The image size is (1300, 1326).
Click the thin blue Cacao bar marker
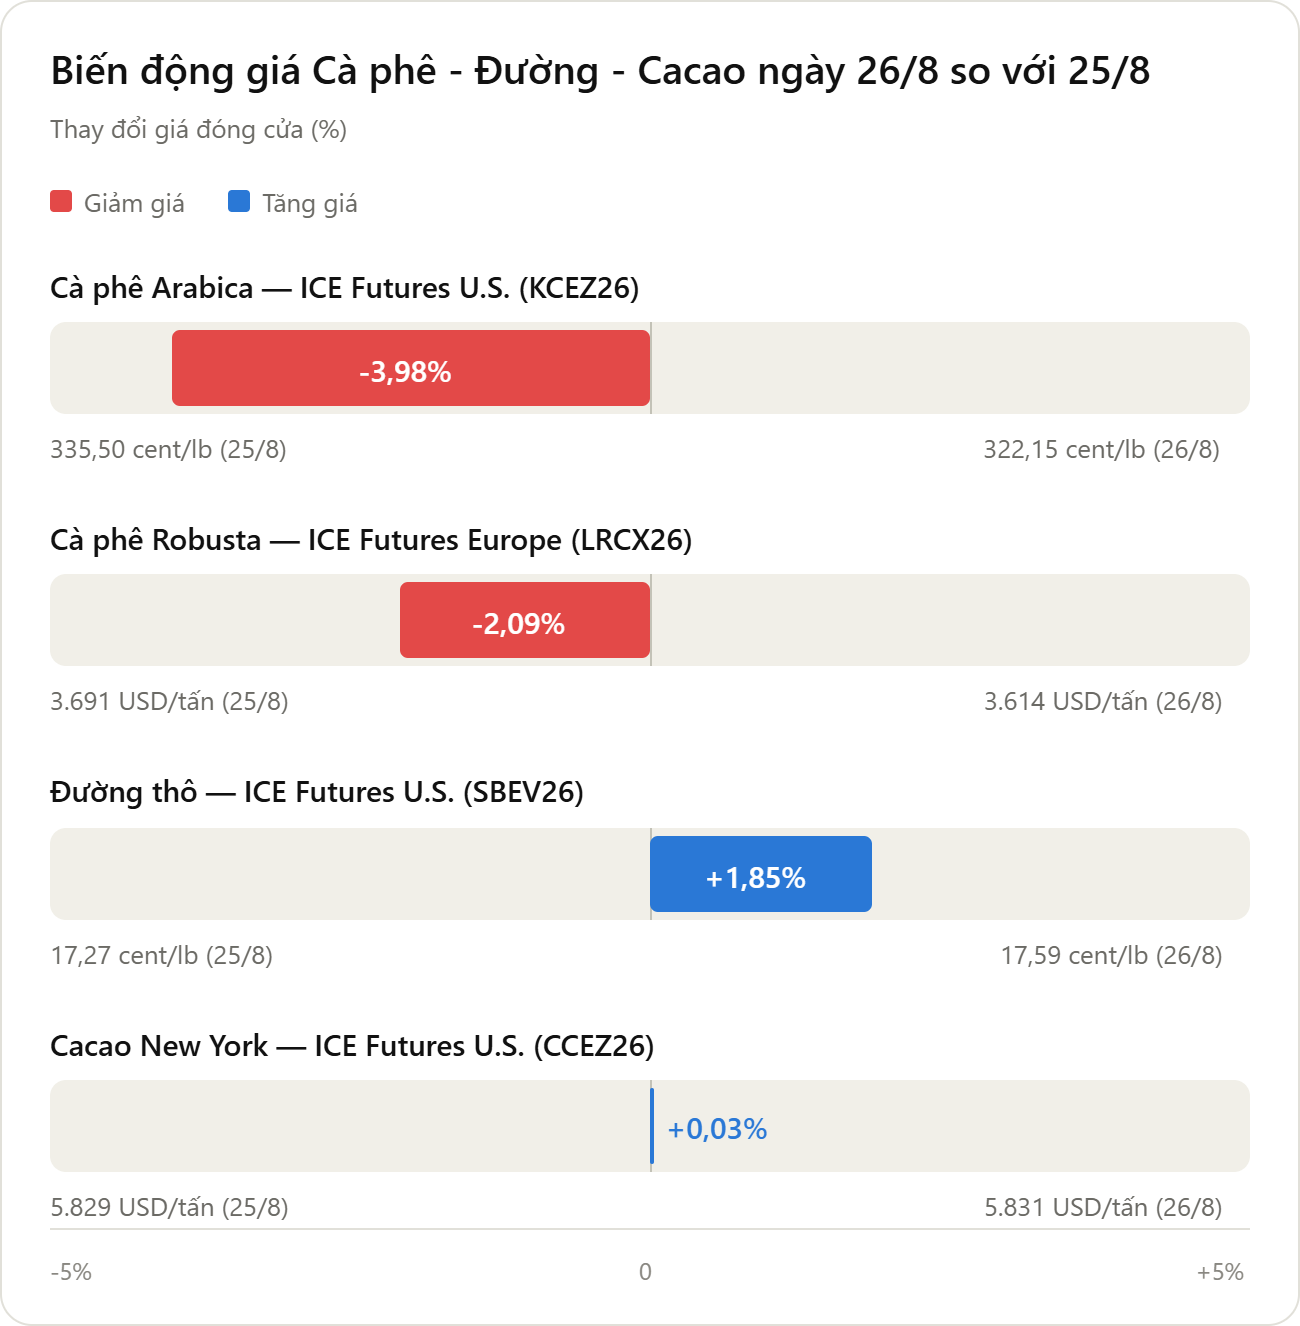652,1126
